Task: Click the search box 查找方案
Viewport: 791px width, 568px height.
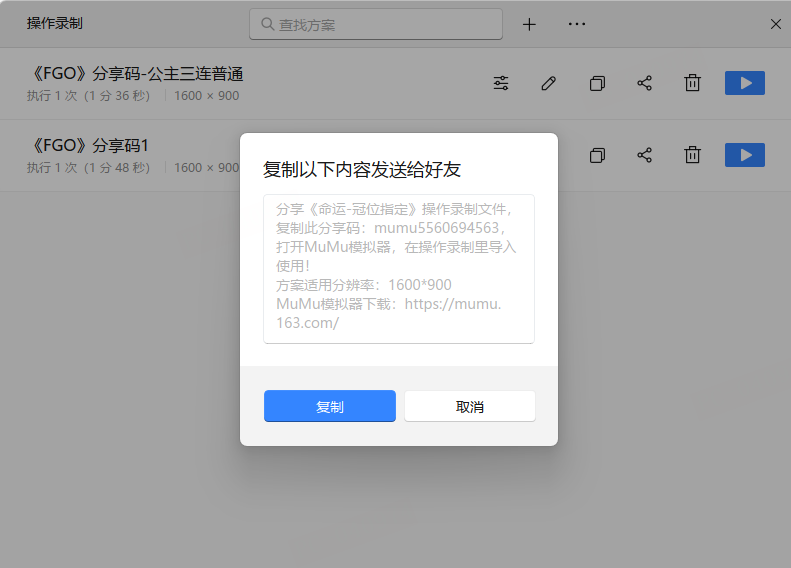Action: pyautogui.click(x=376, y=24)
